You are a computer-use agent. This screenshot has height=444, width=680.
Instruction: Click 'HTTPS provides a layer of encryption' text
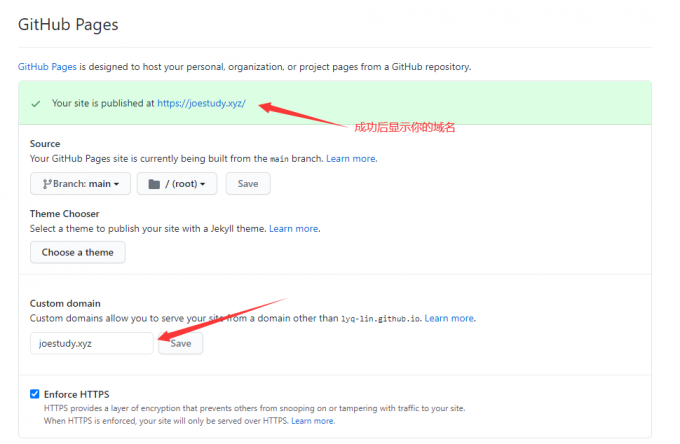click(112, 408)
